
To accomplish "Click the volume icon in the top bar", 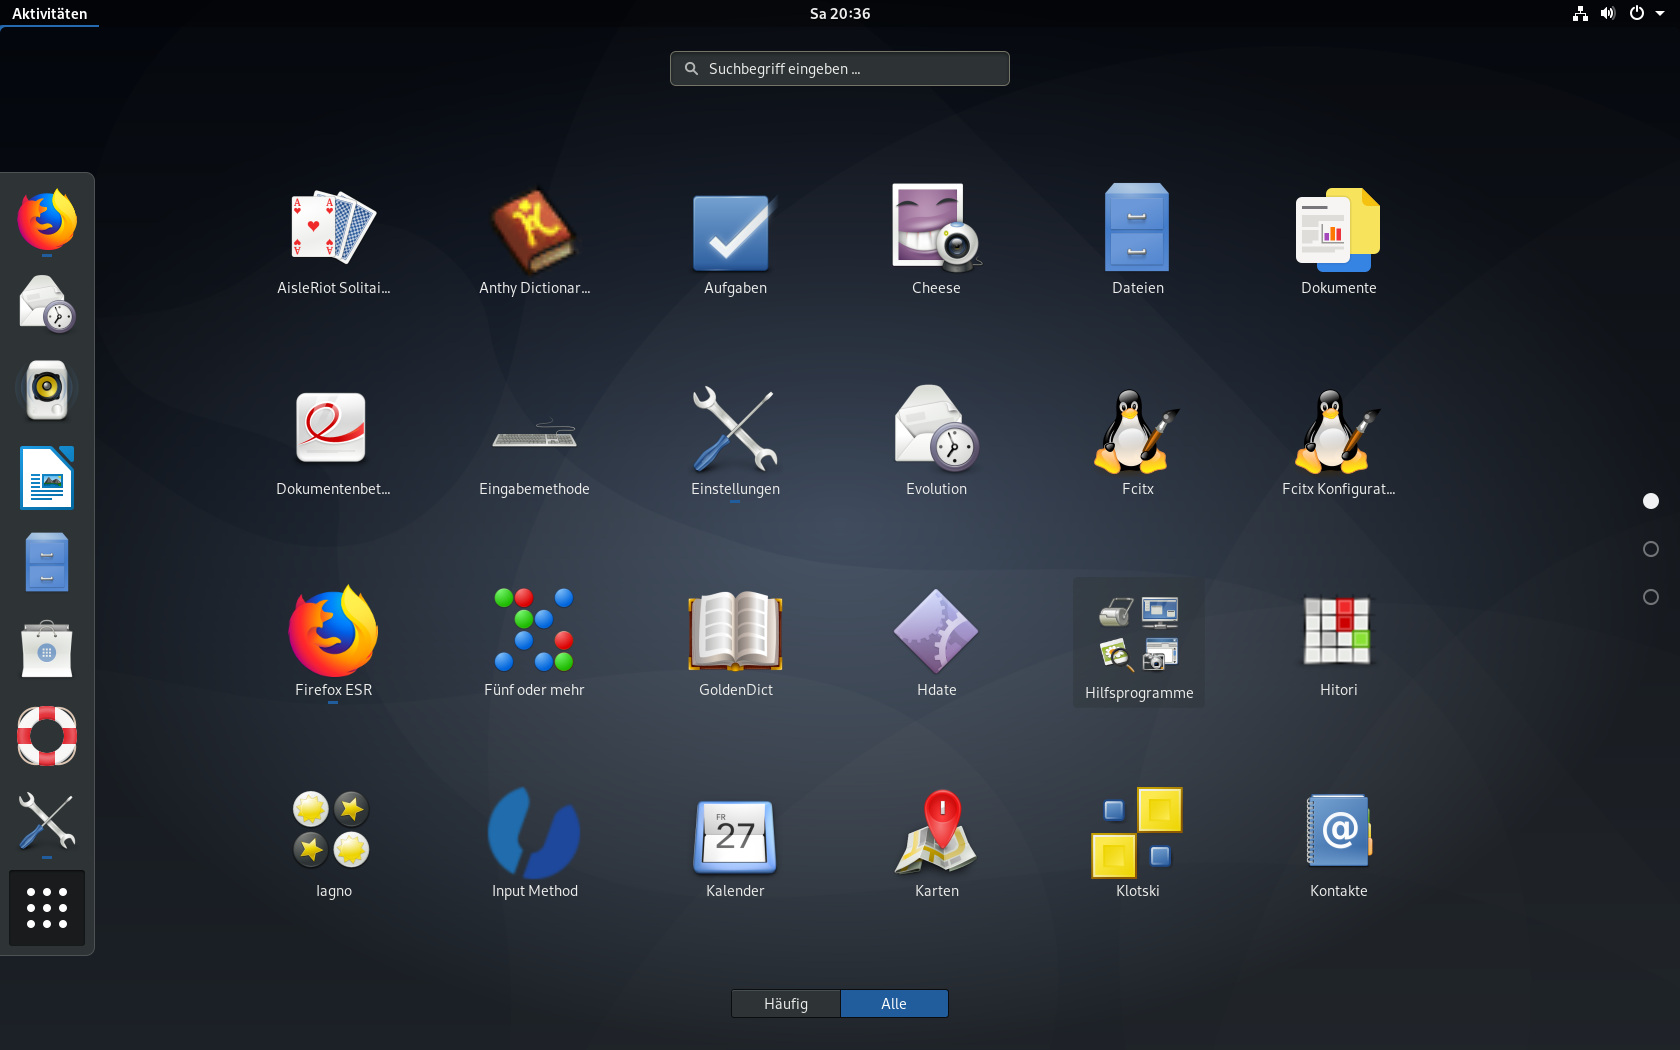I will [1607, 13].
